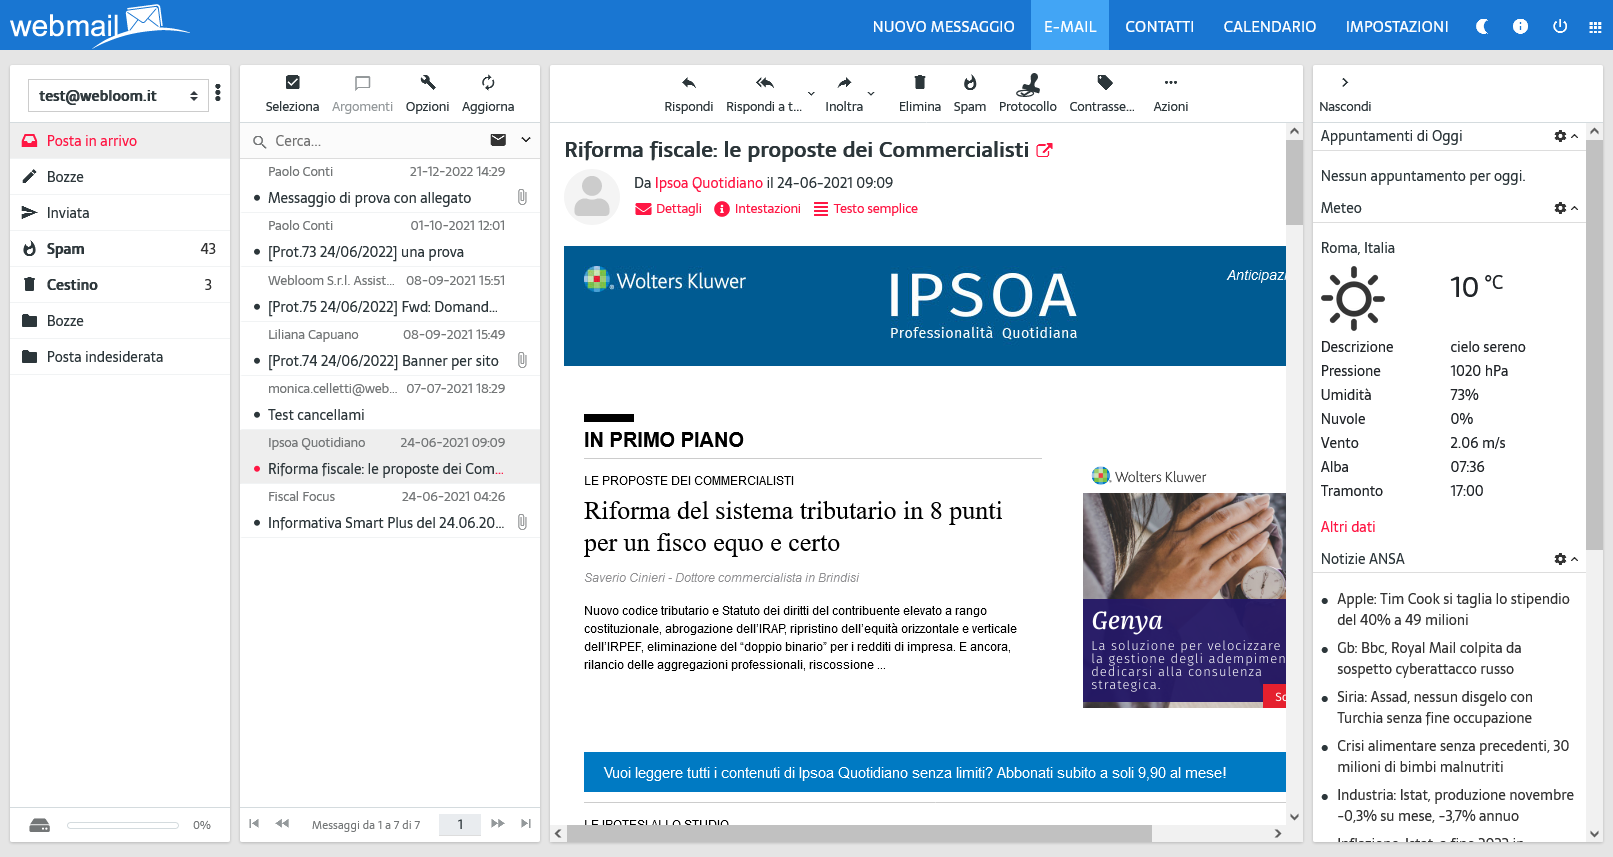Open Appuntamenti di Oggi gear settings
The height and width of the screenshot is (857, 1613).
click(x=1560, y=136)
